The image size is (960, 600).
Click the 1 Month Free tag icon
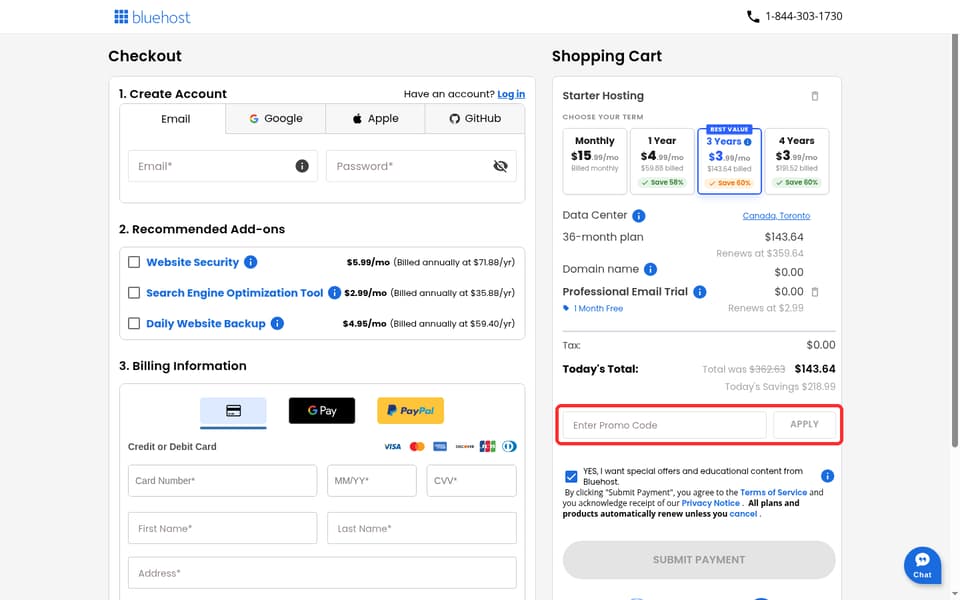566,308
